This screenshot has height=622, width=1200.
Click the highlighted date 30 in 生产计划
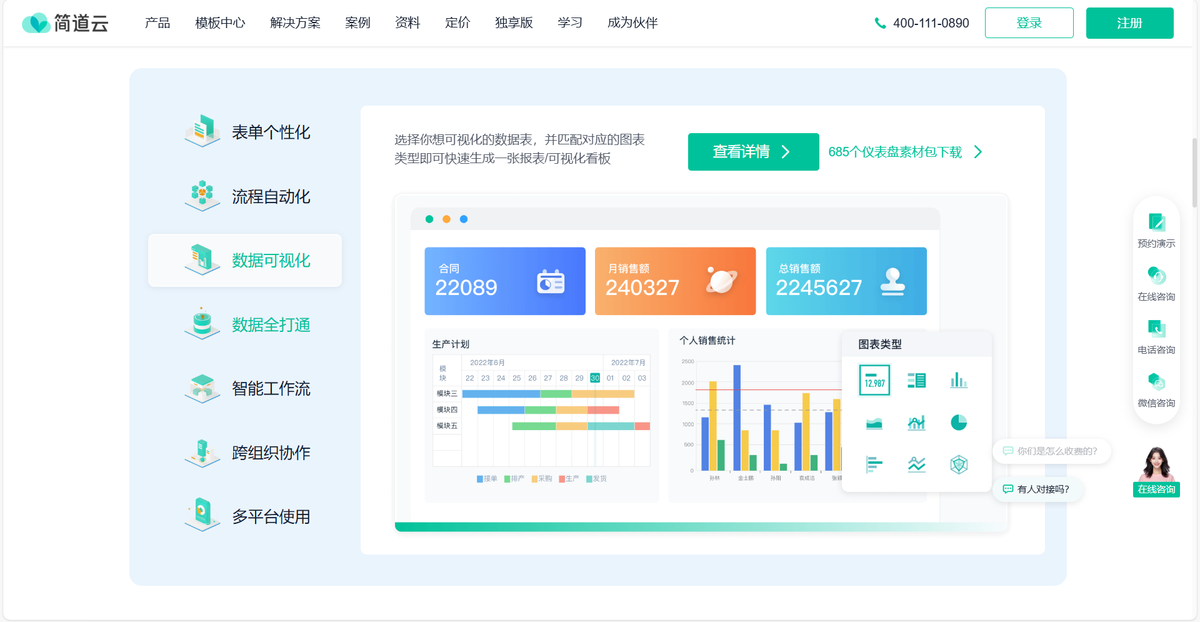[595, 378]
